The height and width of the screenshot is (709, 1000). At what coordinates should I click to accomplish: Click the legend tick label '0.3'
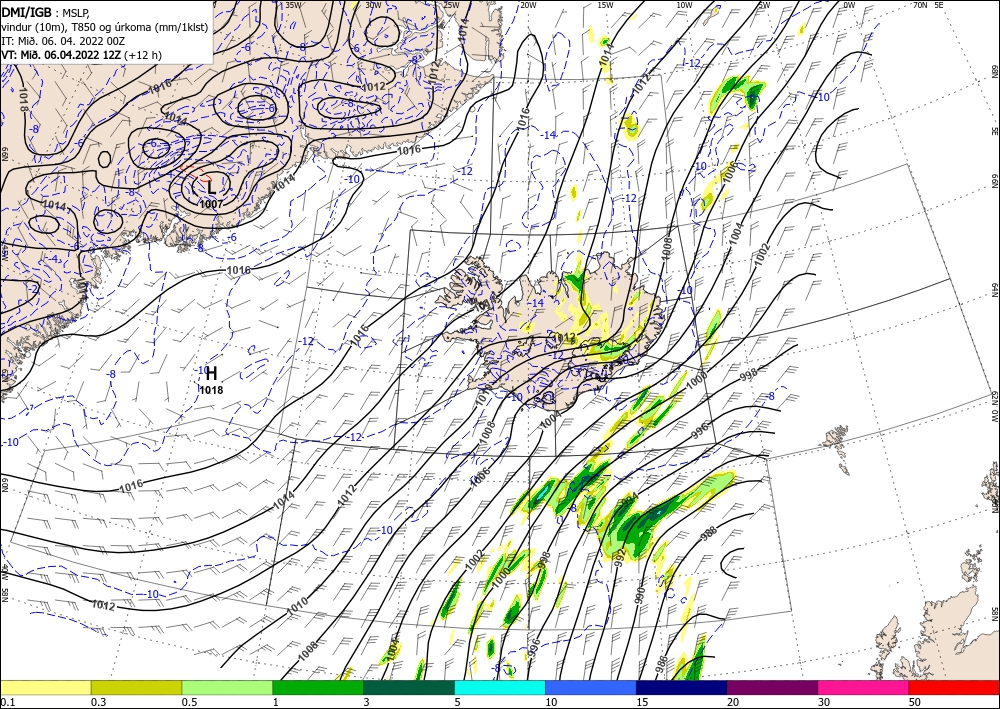tap(99, 703)
